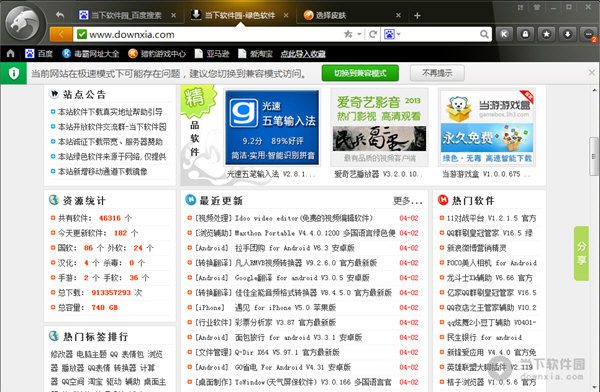The image size is (600, 392).
Task: Click the K toolbar button
Action: (504, 34)
